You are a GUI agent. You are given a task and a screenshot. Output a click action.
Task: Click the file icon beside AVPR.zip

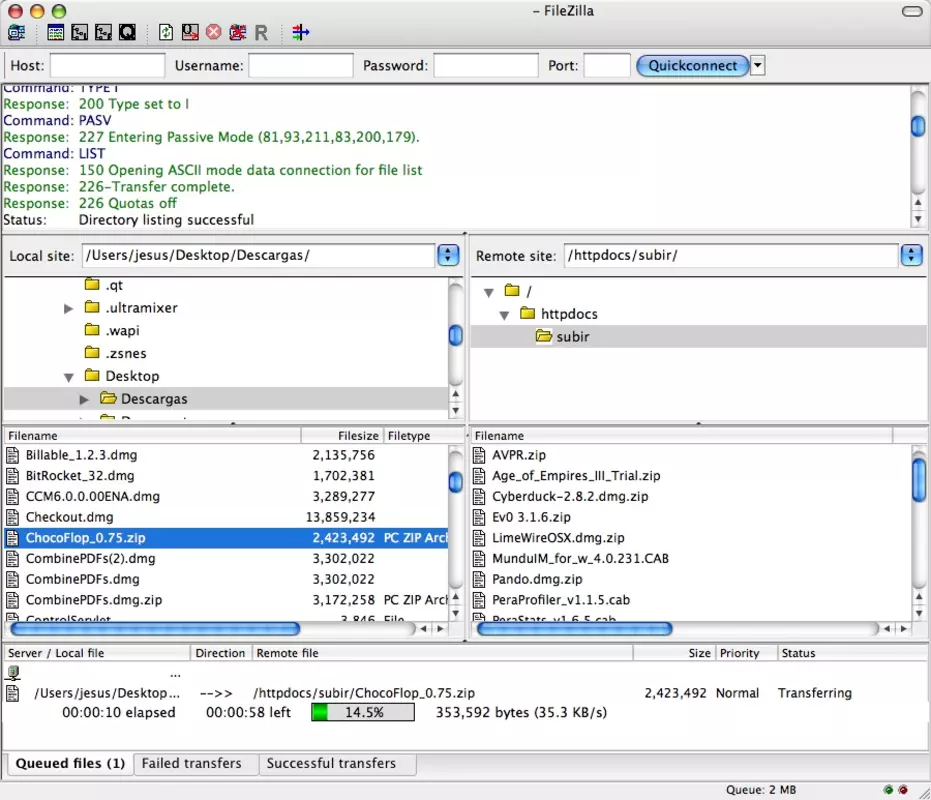click(479, 455)
